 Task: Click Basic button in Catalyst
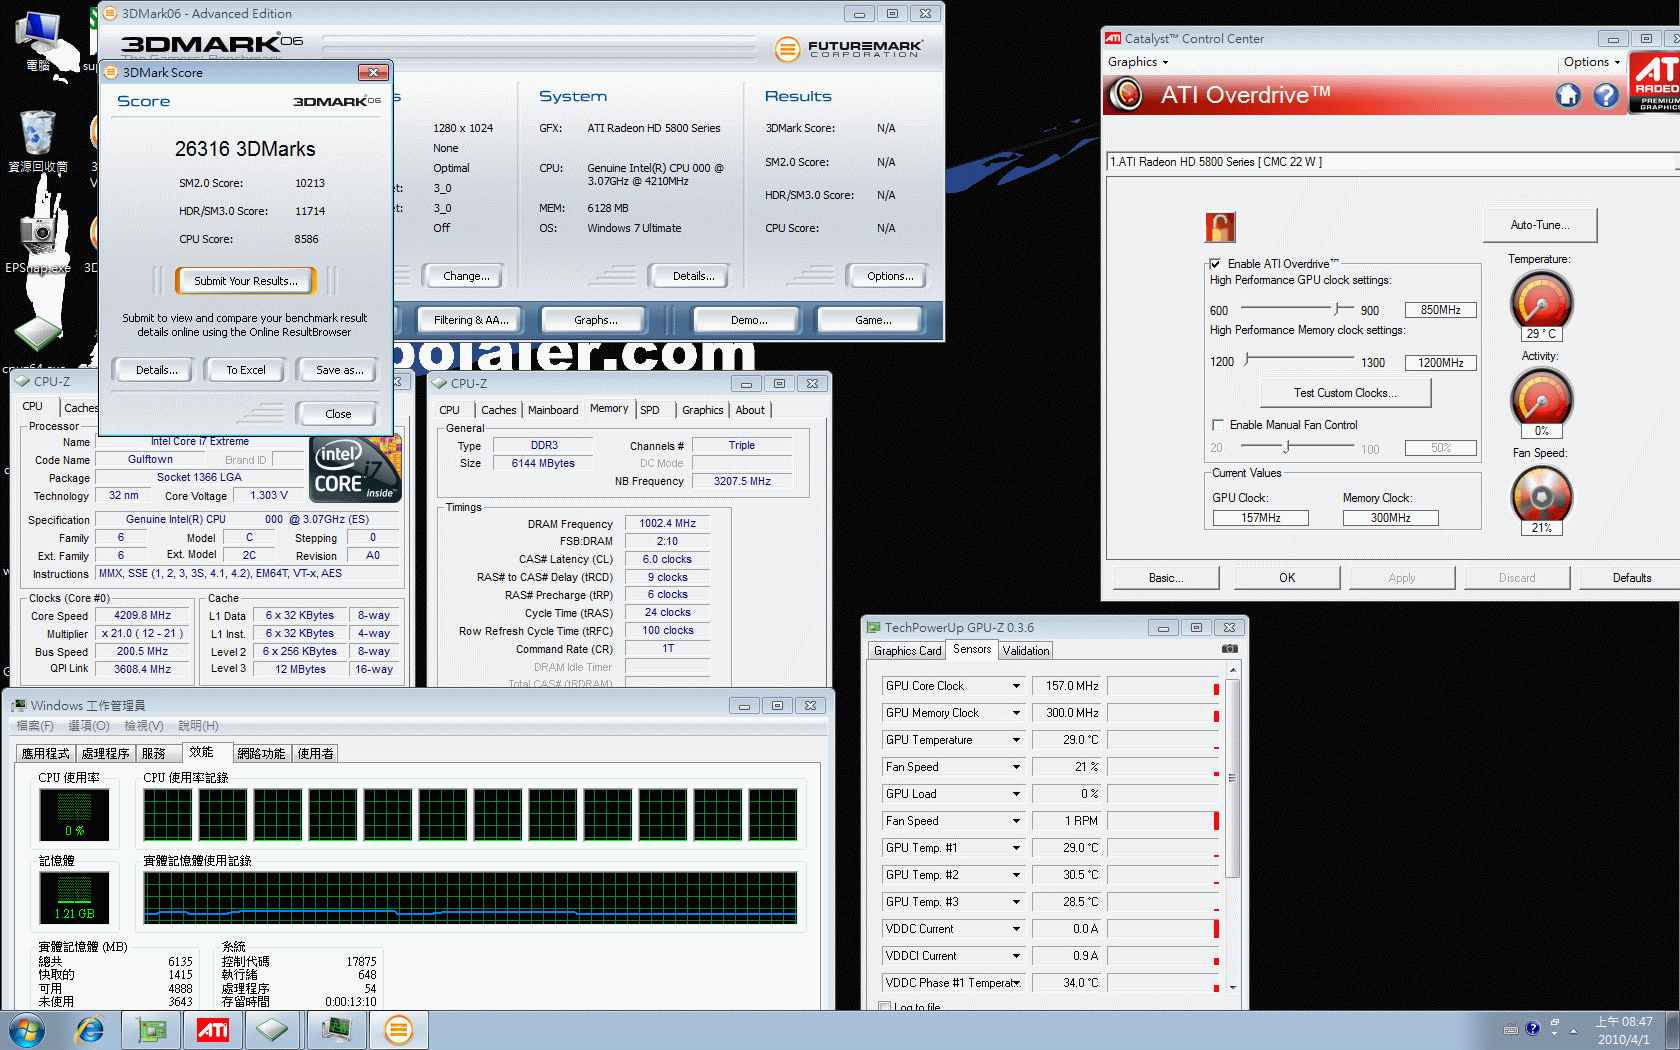[x=1165, y=578]
